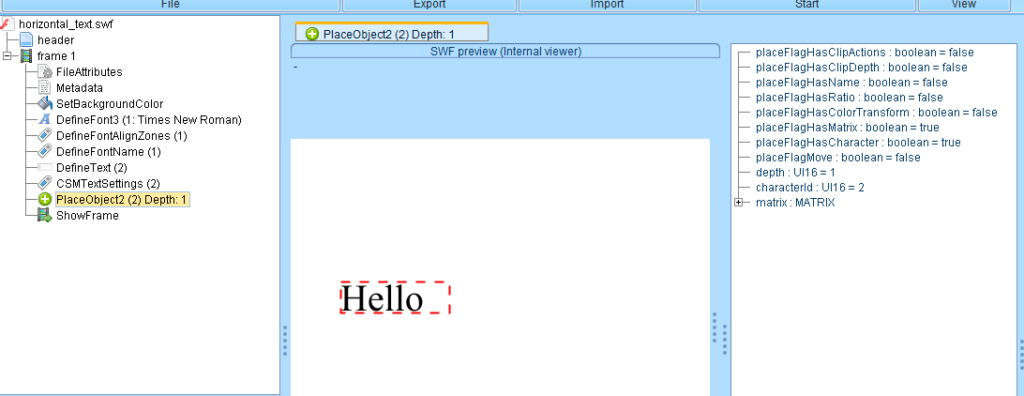
Task: Click placeFlagMove property row
Action: pos(838,157)
